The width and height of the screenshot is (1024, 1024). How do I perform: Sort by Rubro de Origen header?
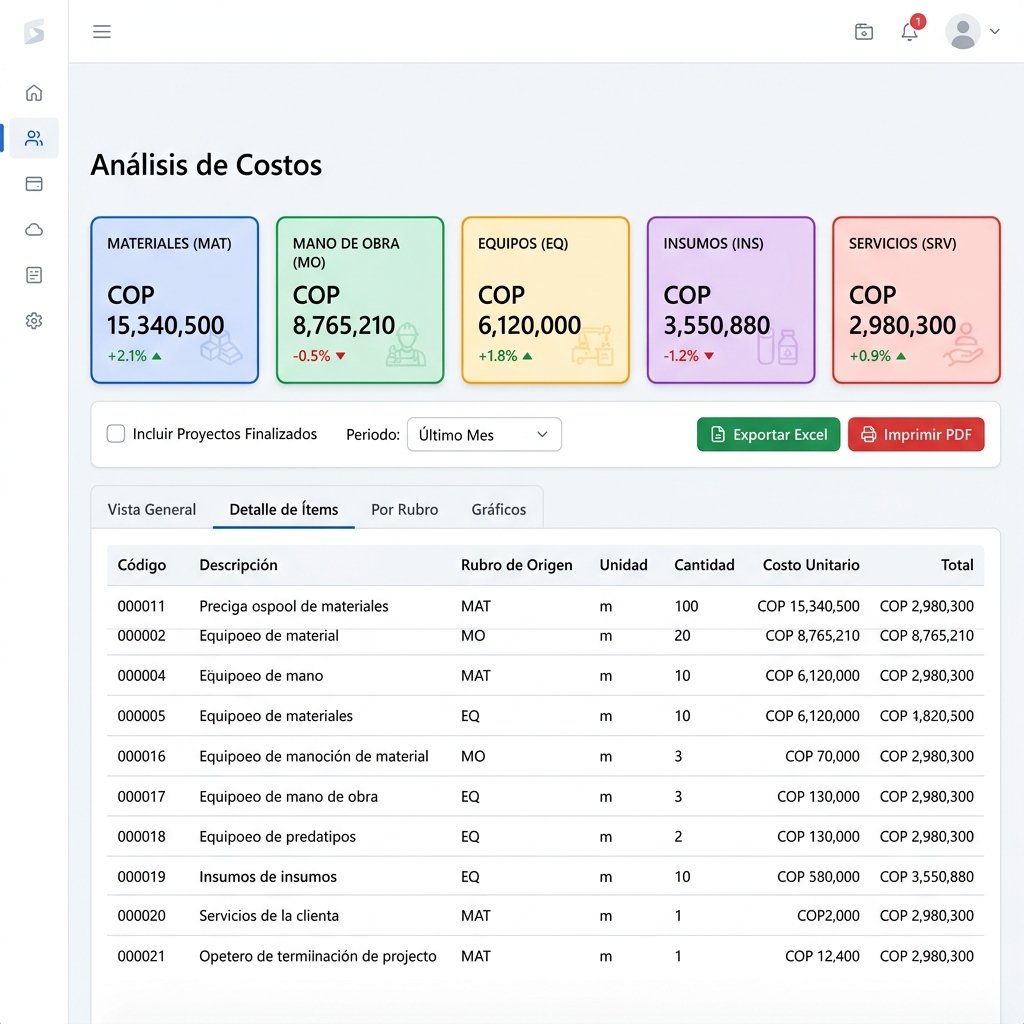[x=517, y=565]
